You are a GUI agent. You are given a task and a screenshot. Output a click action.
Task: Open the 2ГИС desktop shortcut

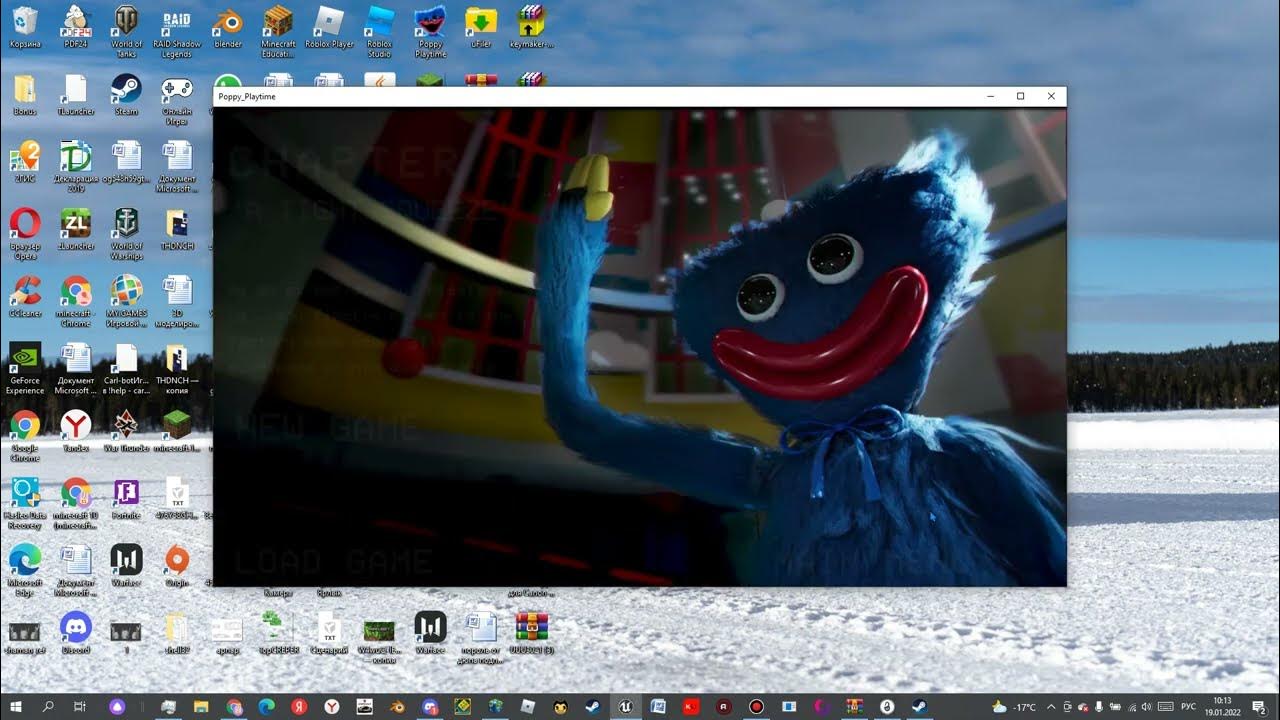tap(25, 162)
